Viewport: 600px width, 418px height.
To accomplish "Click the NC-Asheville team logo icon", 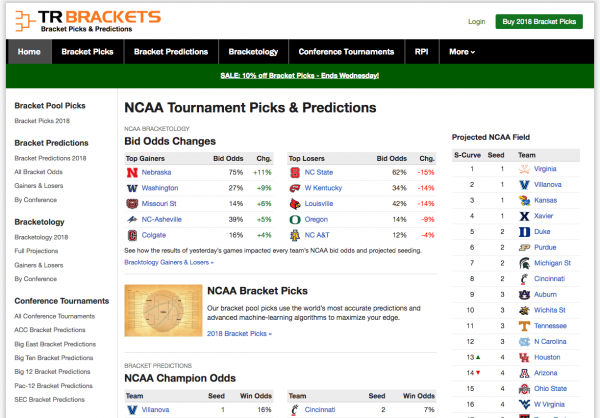I will click(x=132, y=219).
